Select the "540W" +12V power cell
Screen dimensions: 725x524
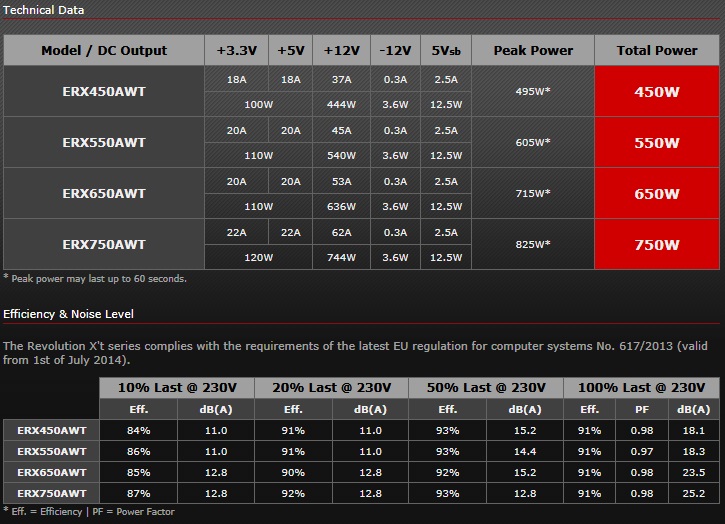[341, 155]
